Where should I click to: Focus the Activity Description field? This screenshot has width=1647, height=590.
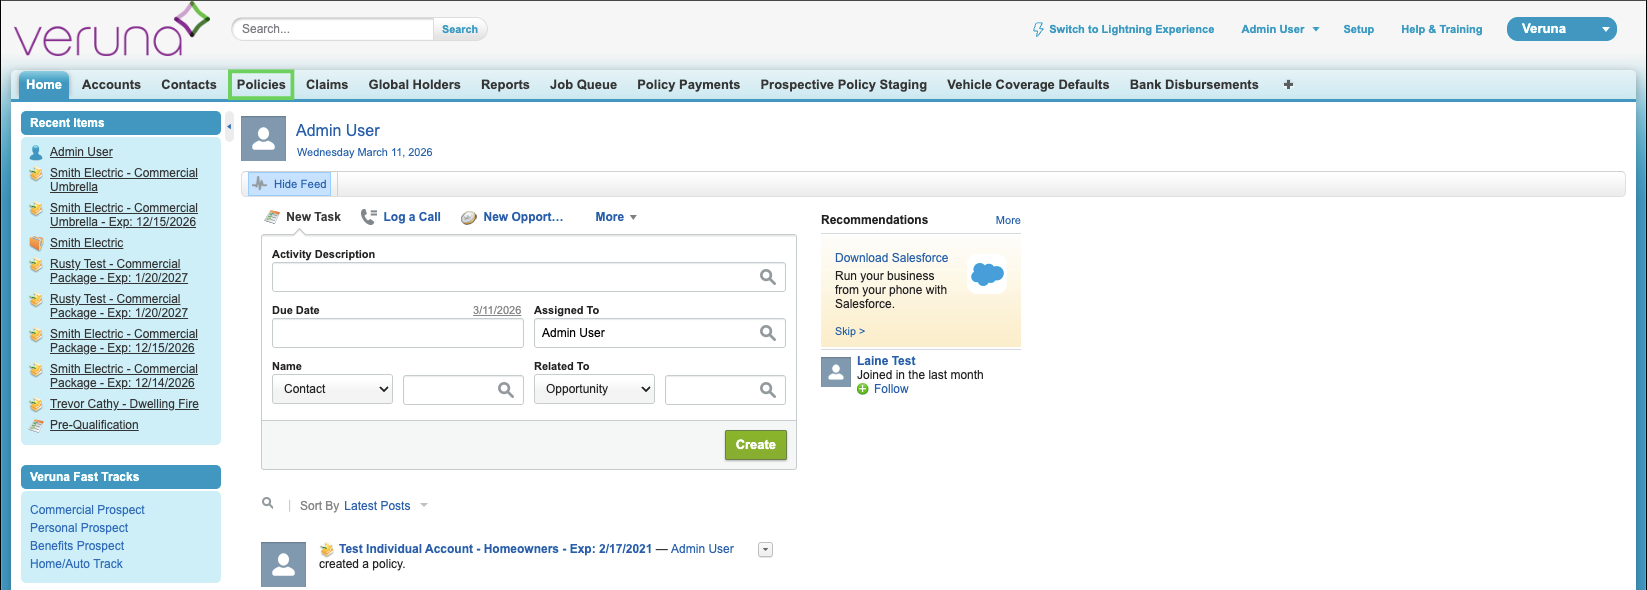tap(514, 277)
